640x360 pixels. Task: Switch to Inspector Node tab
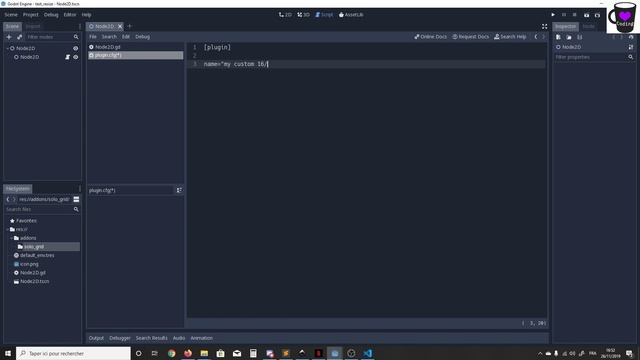(x=588, y=27)
